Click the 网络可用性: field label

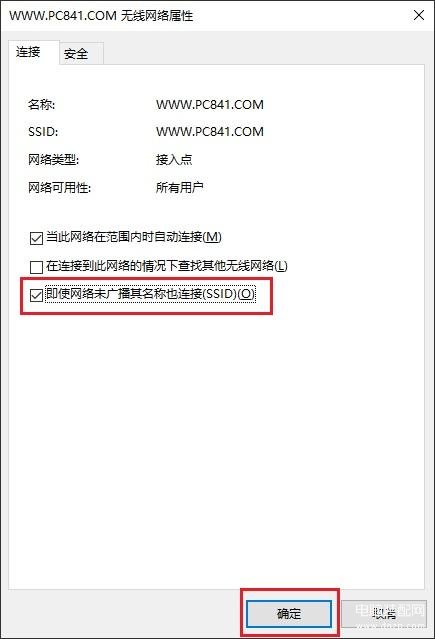pos(59,187)
